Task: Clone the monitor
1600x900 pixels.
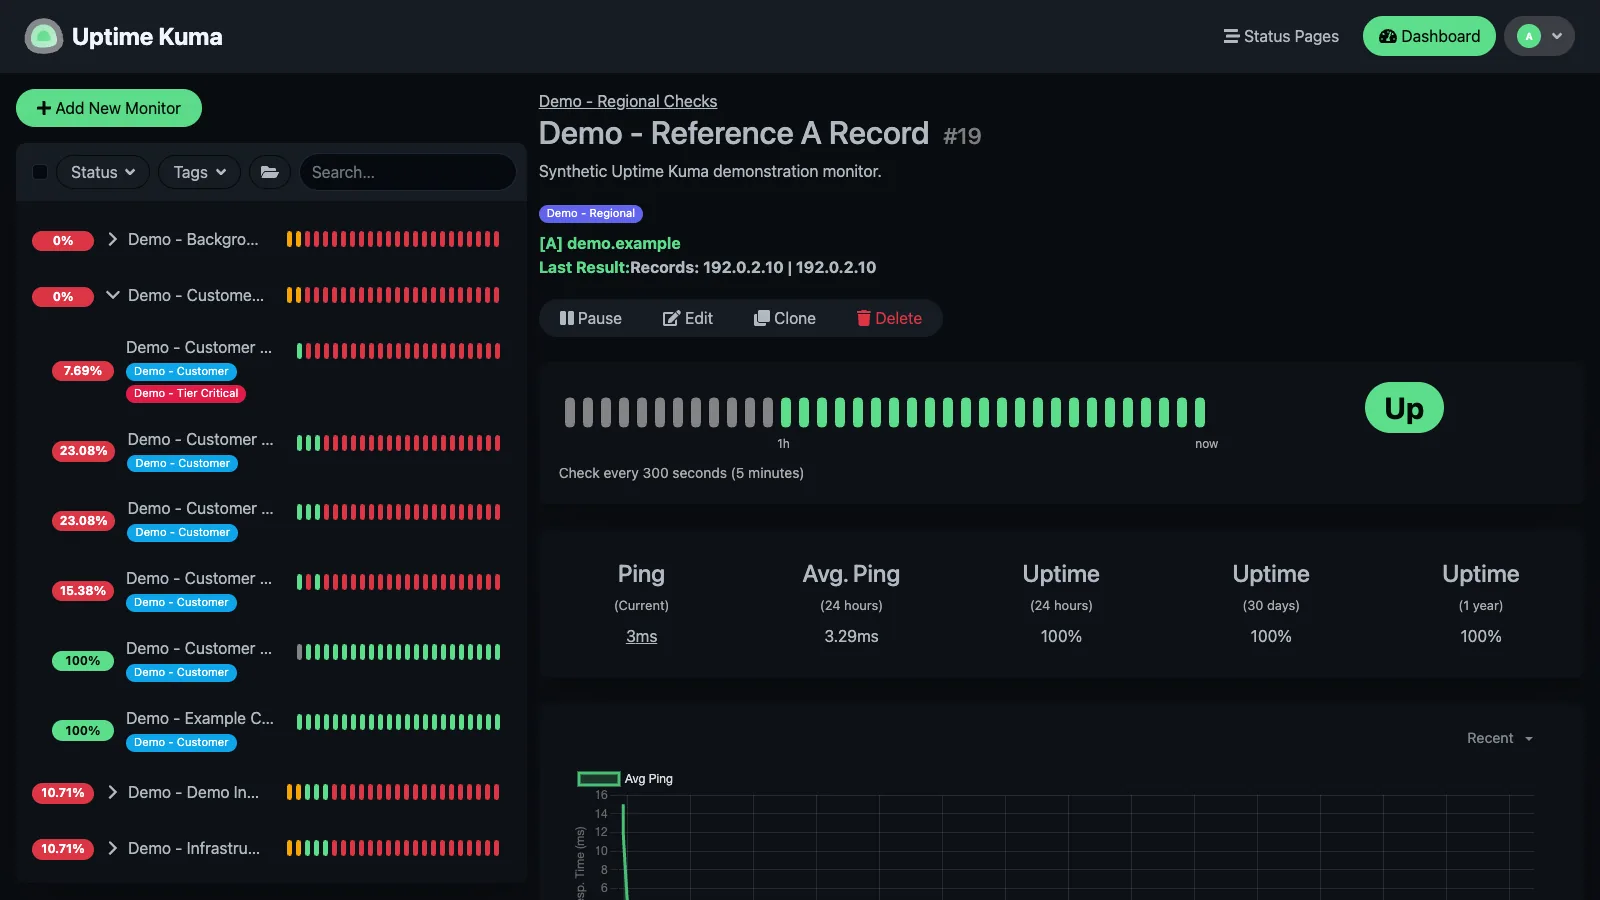Action: (785, 318)
